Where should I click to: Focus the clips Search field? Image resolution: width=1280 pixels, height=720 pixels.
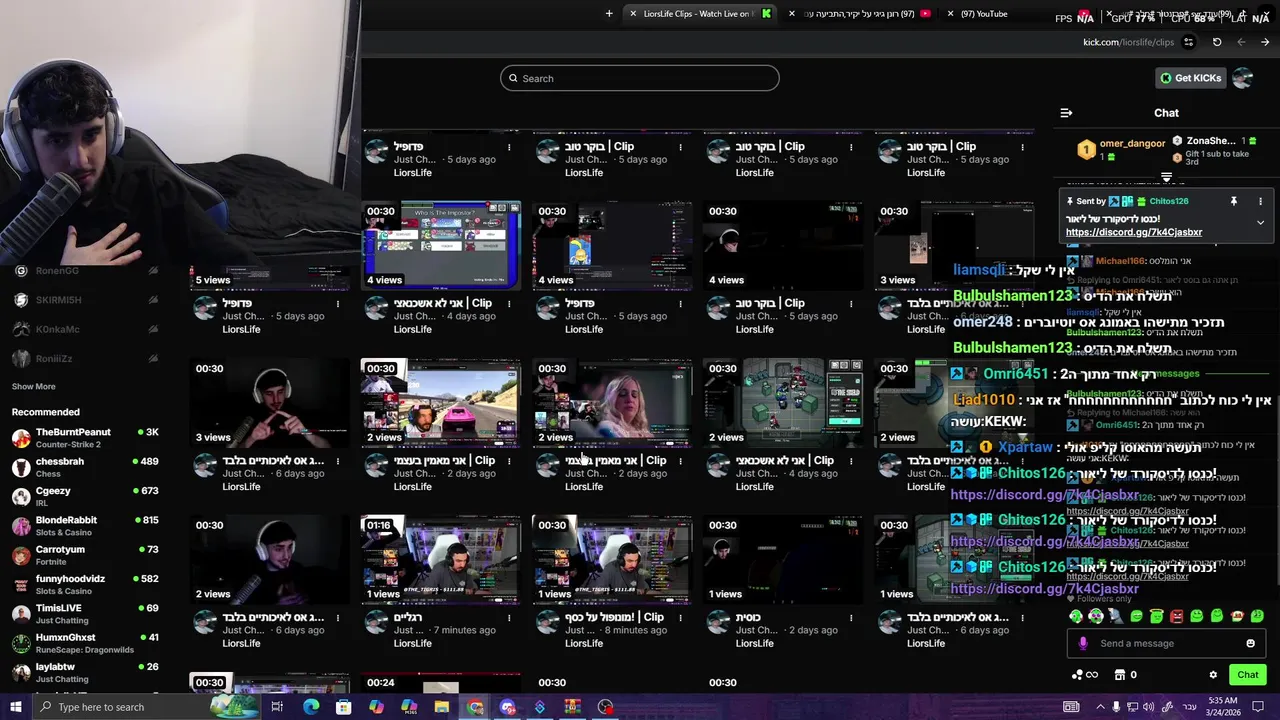(640, 78)
